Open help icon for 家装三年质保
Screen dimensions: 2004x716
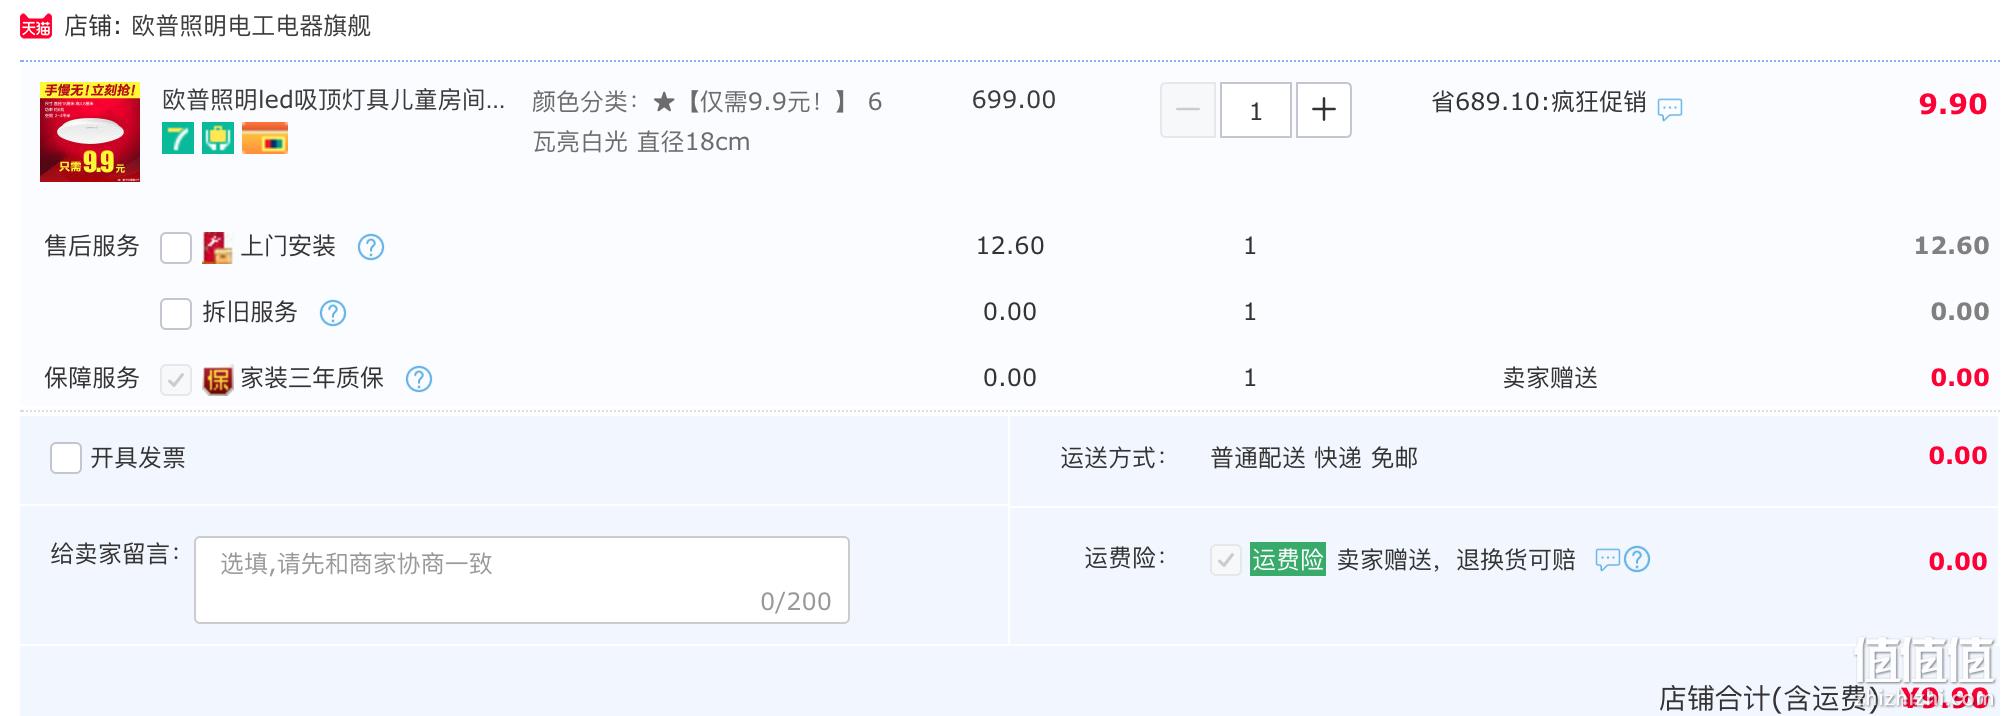(x=419, y=379)
